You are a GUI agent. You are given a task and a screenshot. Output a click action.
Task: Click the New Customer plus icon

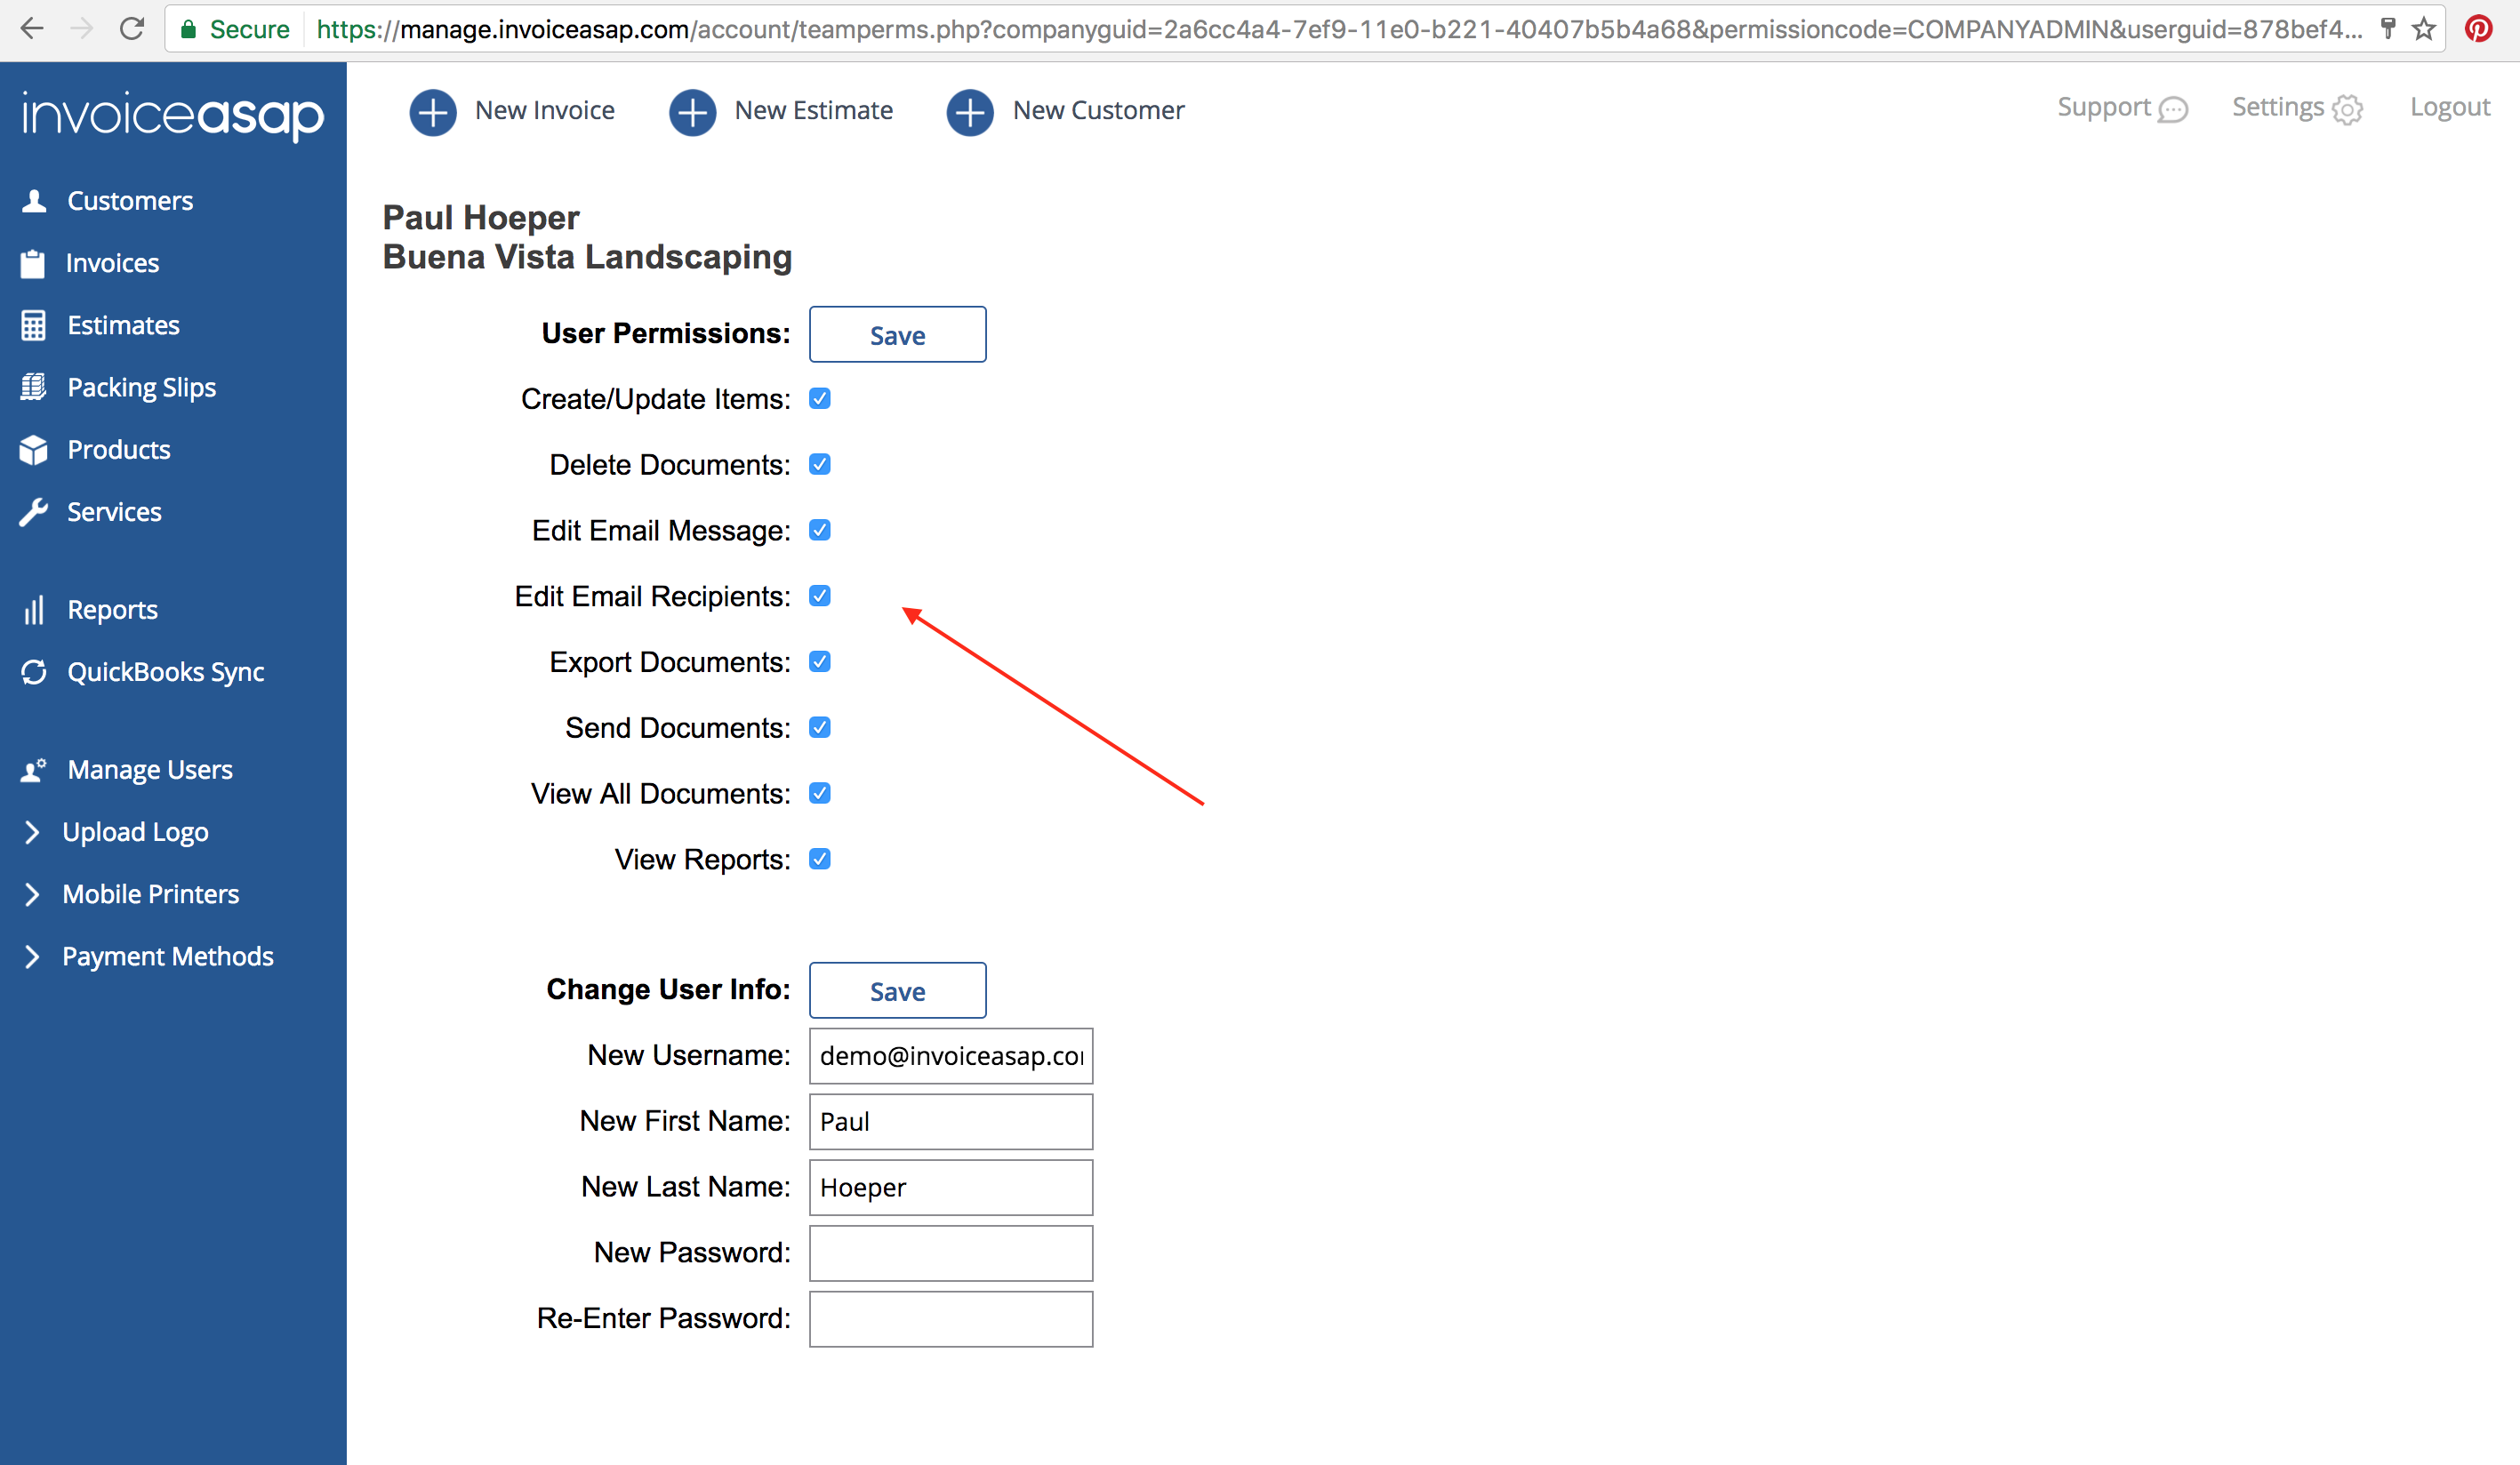click(x=969, y=111)
